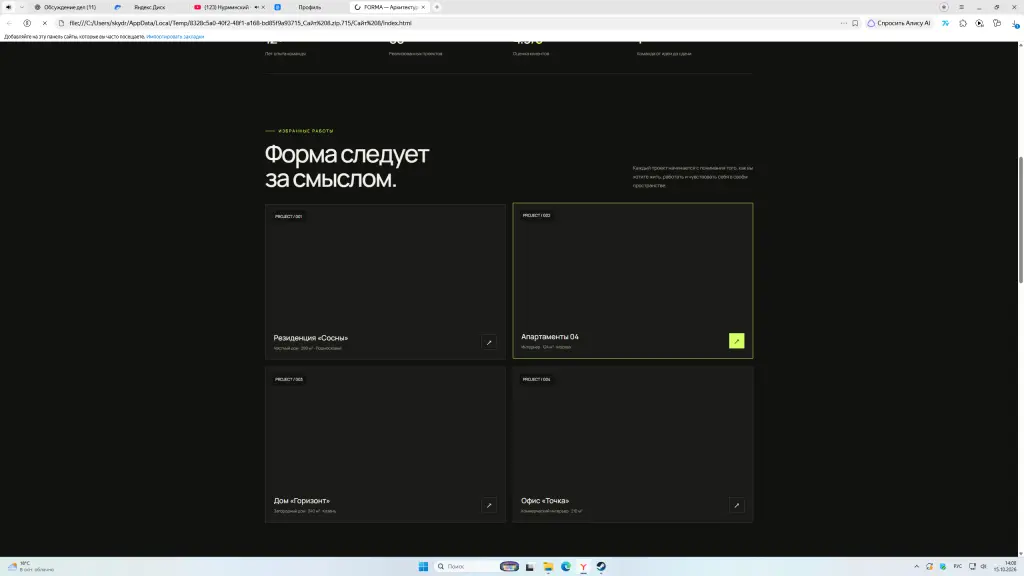Open the Апартаменты 04 project title

click(549, 337)
